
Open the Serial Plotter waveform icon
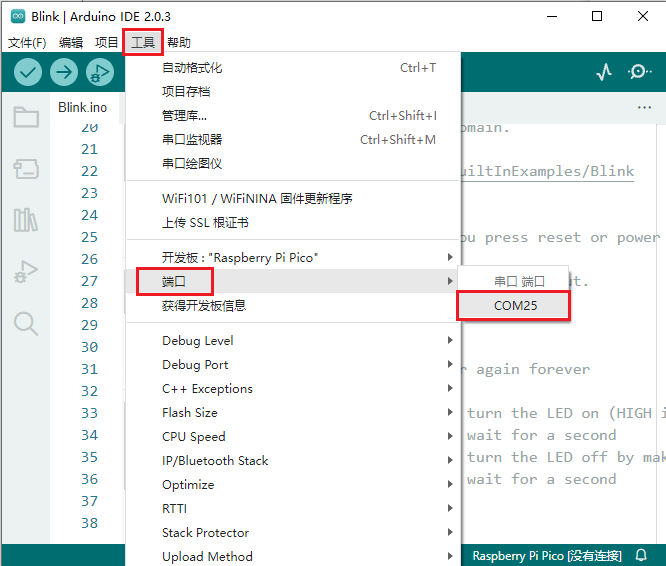click(x=604, y=72)
